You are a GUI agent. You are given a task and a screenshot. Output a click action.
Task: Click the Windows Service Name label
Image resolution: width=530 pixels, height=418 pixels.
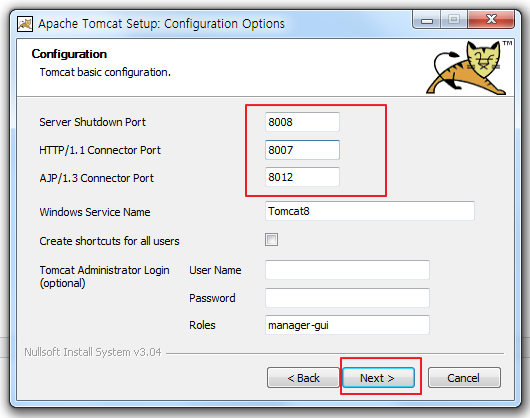tap(95, 212)
